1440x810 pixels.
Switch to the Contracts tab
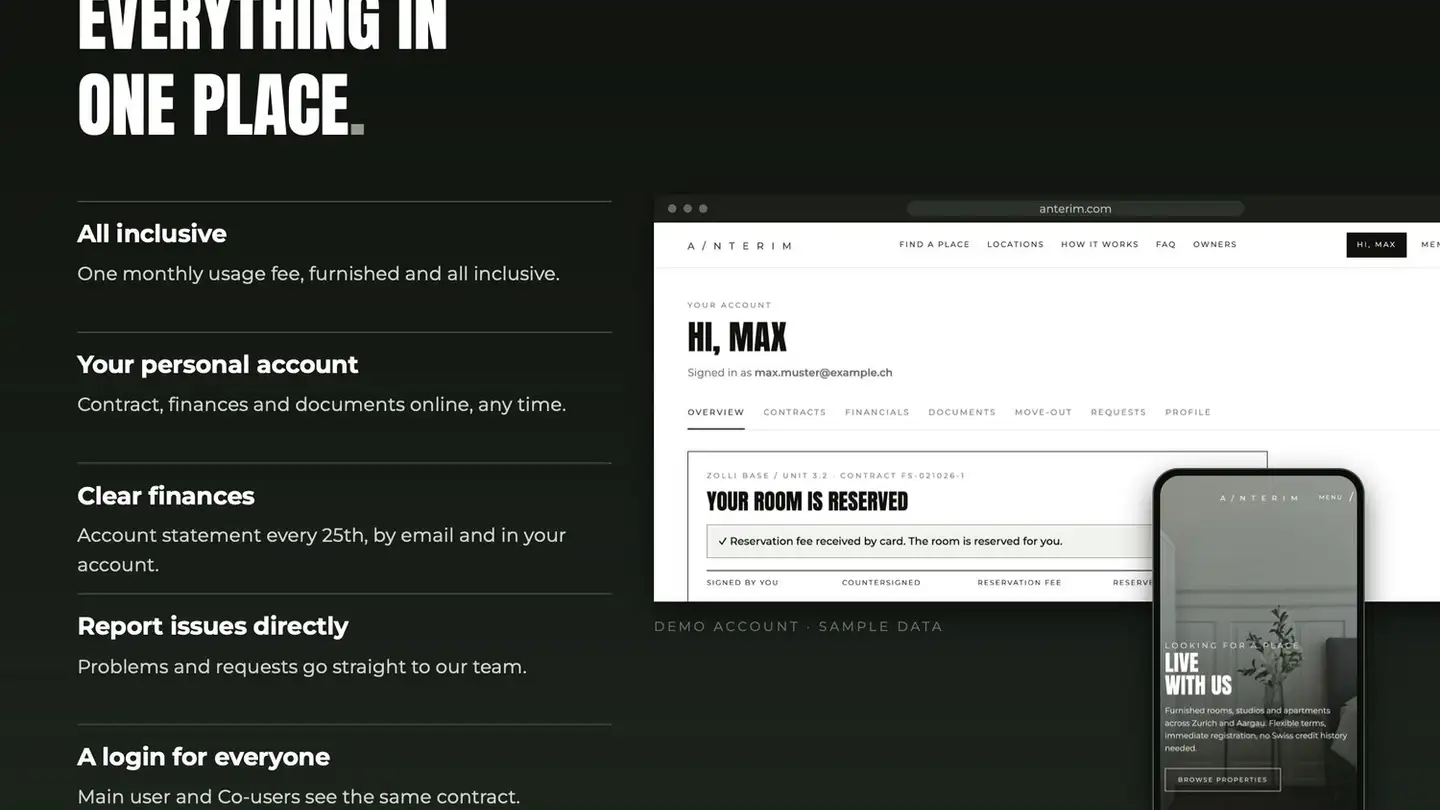pyautogui.click(x=794, y=413)
